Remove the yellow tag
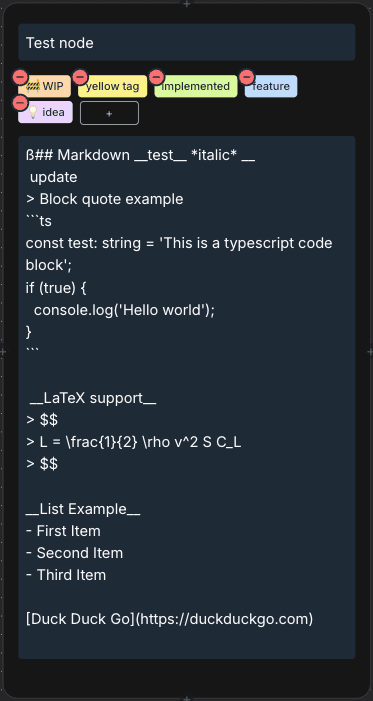373x701 pixels. (x=80, y=77)
